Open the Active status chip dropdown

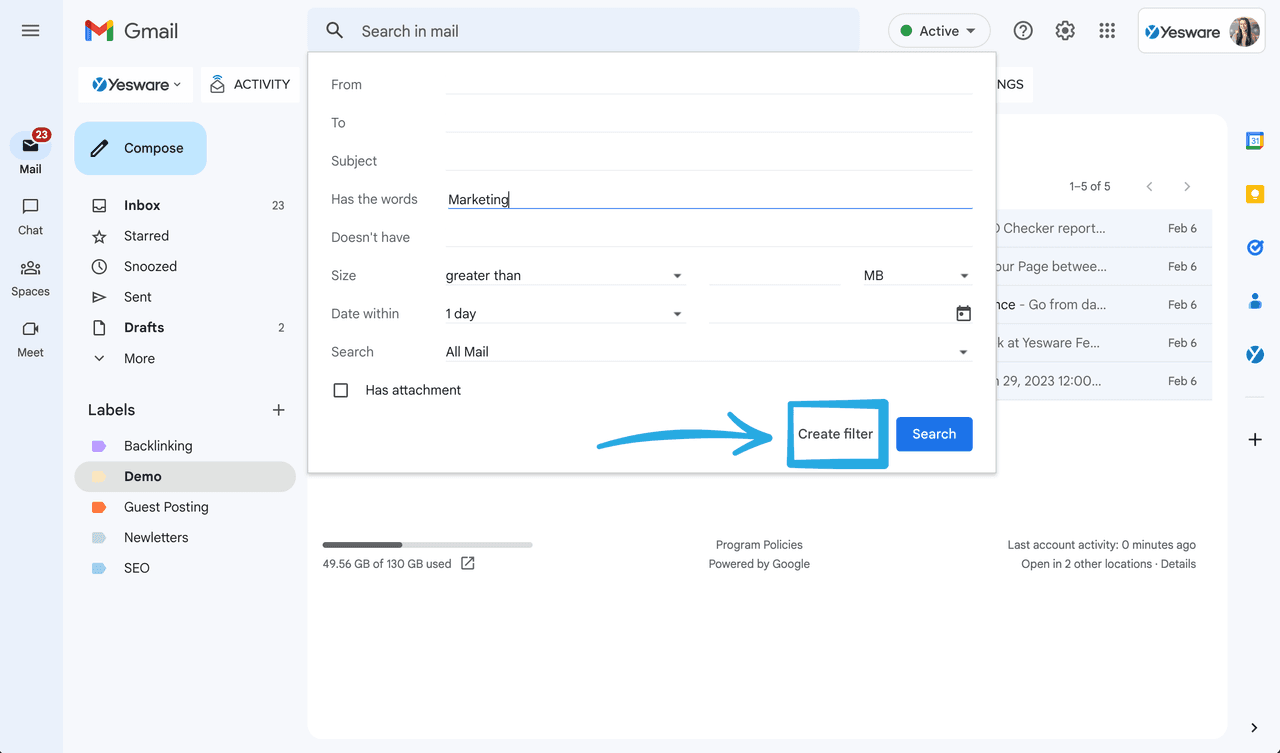pos(938,30)
